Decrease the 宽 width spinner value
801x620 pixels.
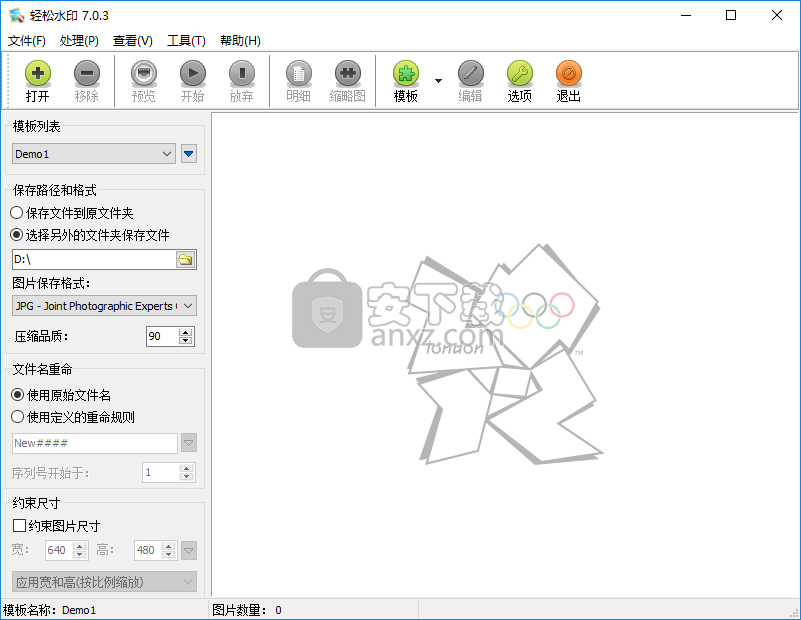tap(80, 555)
